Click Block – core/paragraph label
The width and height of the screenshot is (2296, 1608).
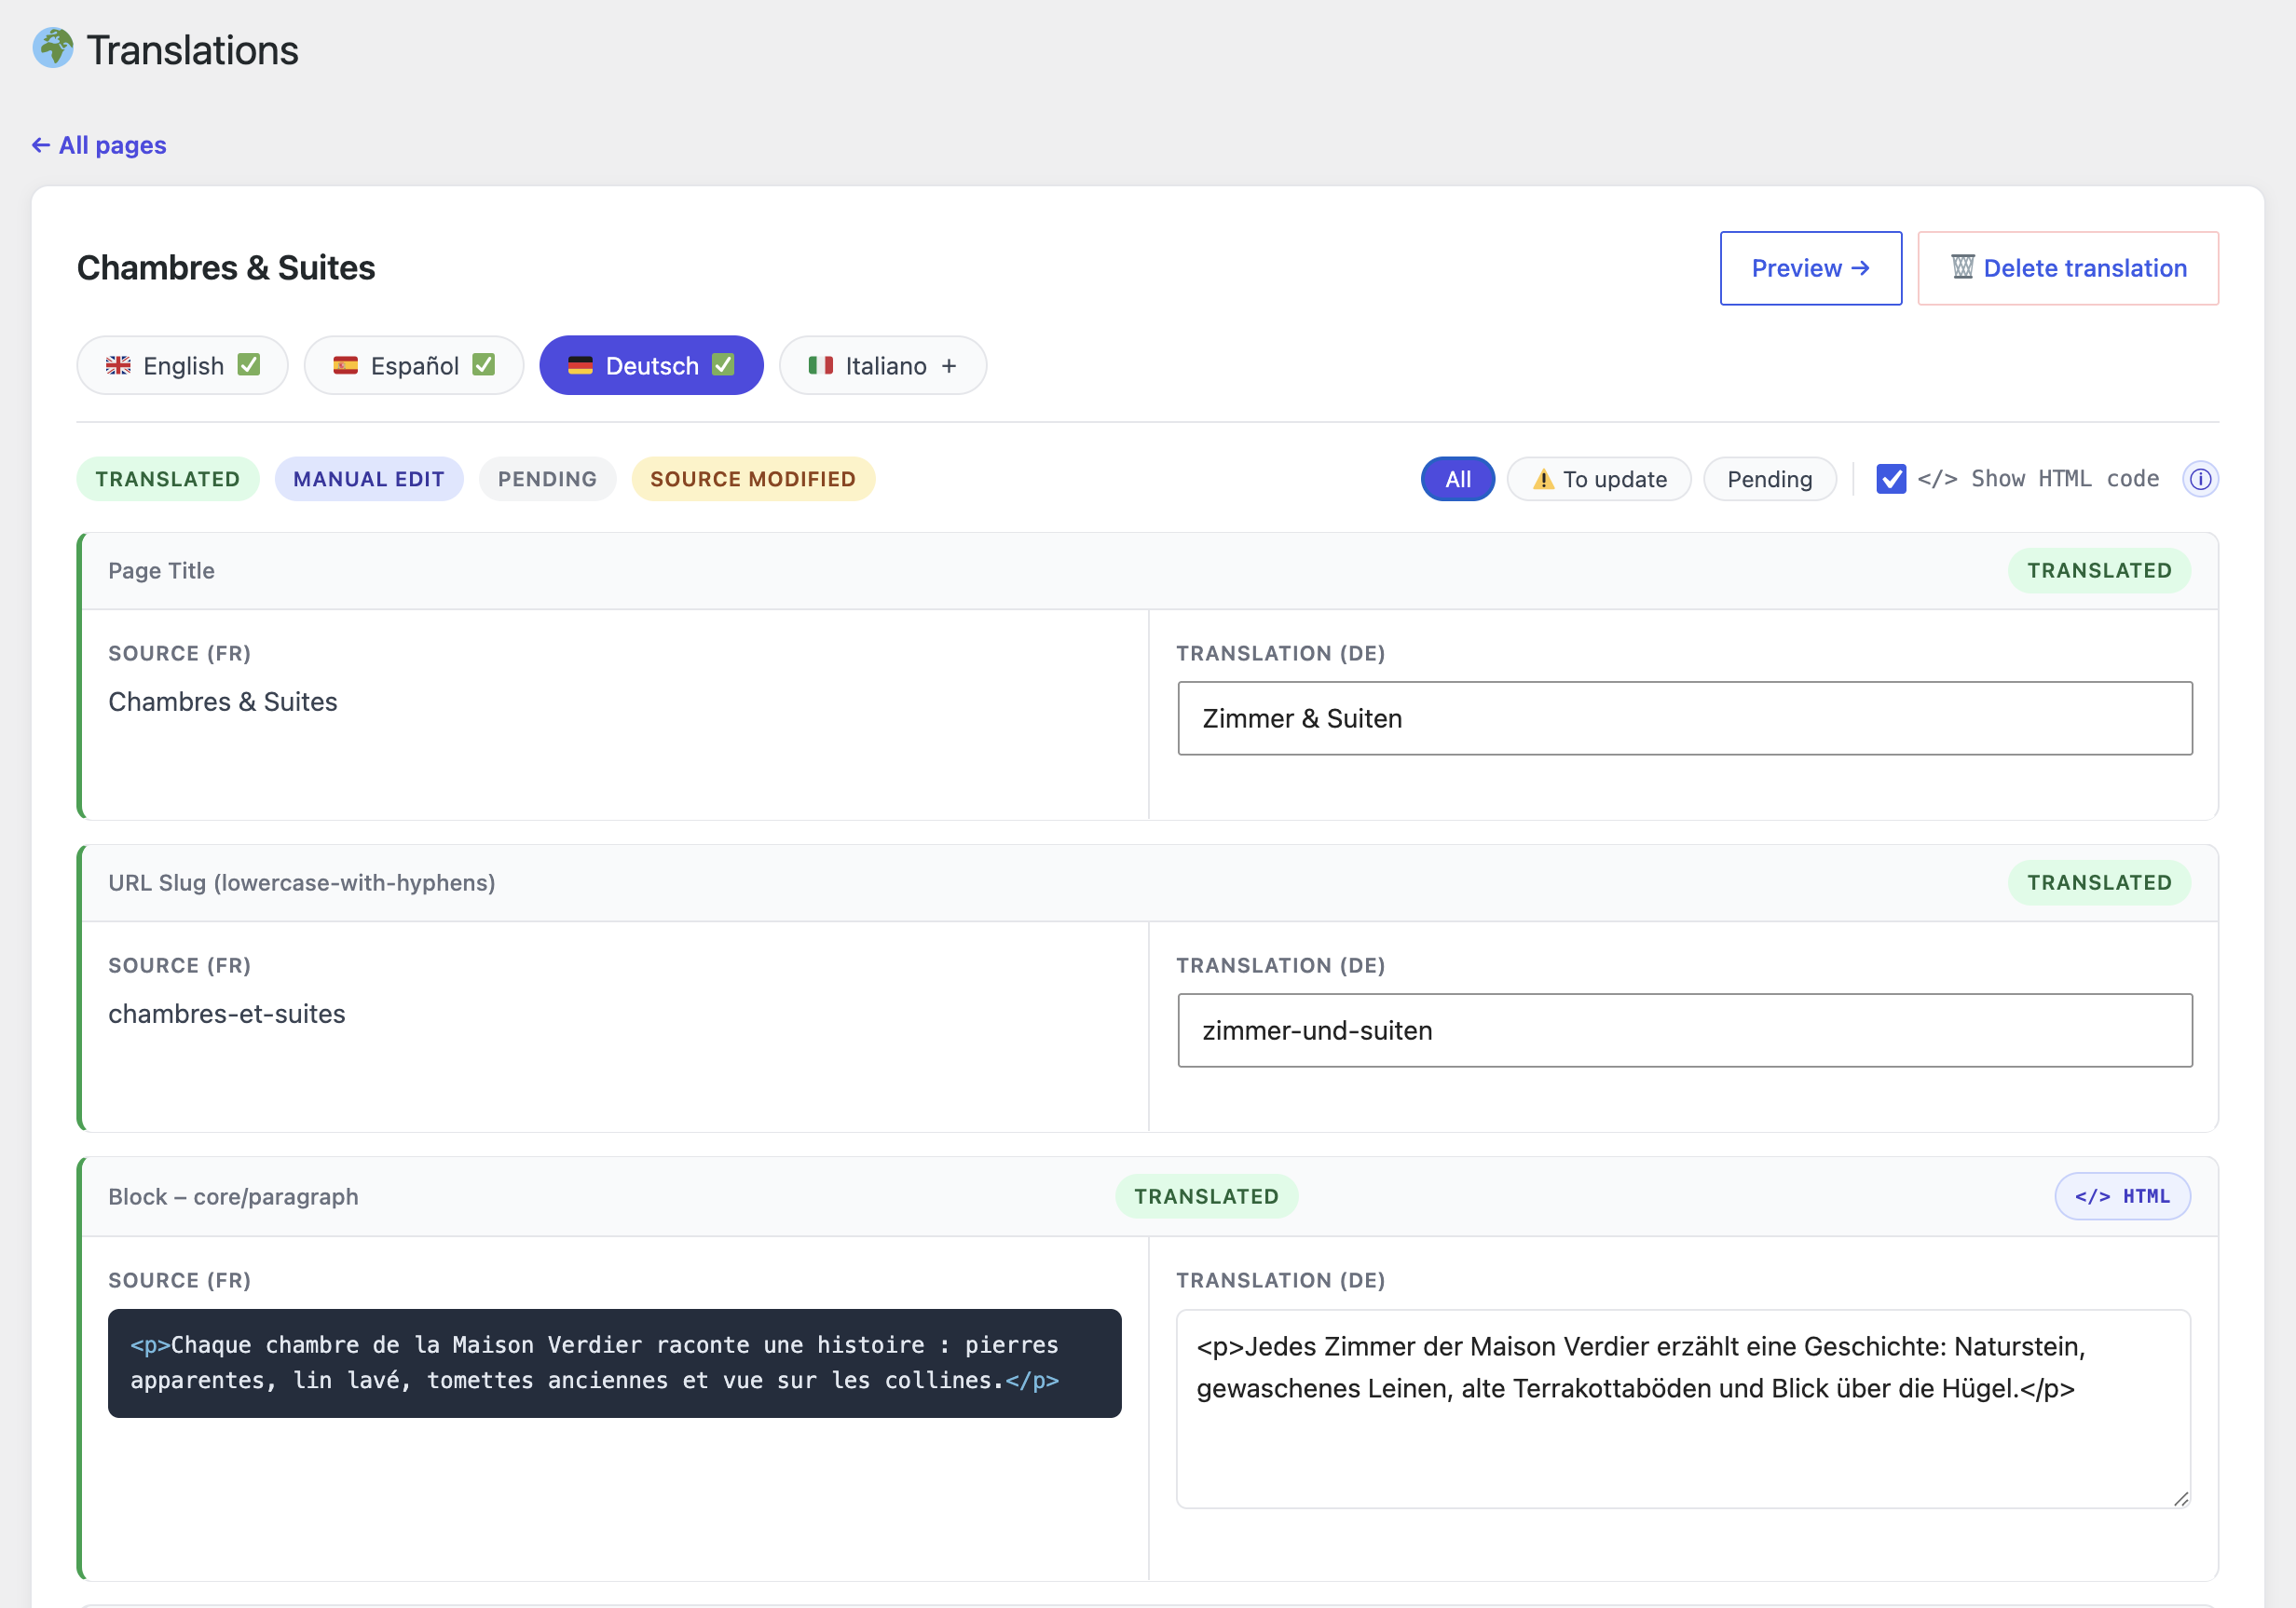coord(233,1196)
